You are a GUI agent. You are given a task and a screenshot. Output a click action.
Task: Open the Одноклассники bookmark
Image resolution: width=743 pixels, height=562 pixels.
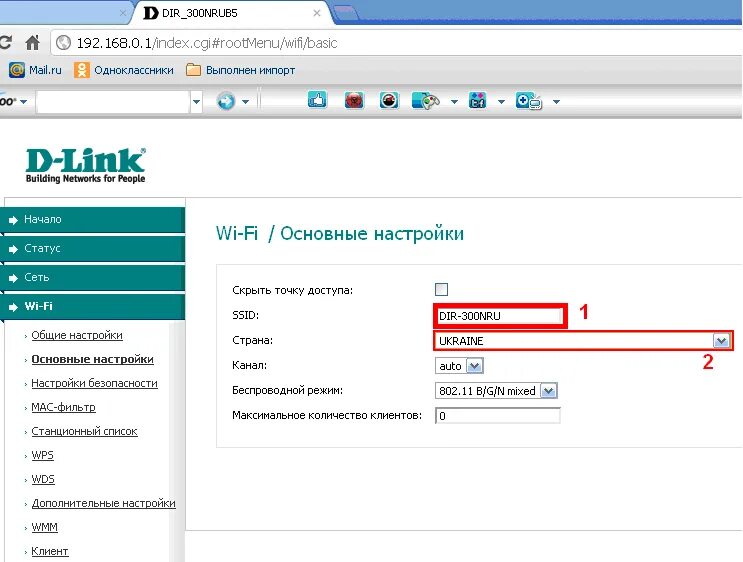coord(124,70)
